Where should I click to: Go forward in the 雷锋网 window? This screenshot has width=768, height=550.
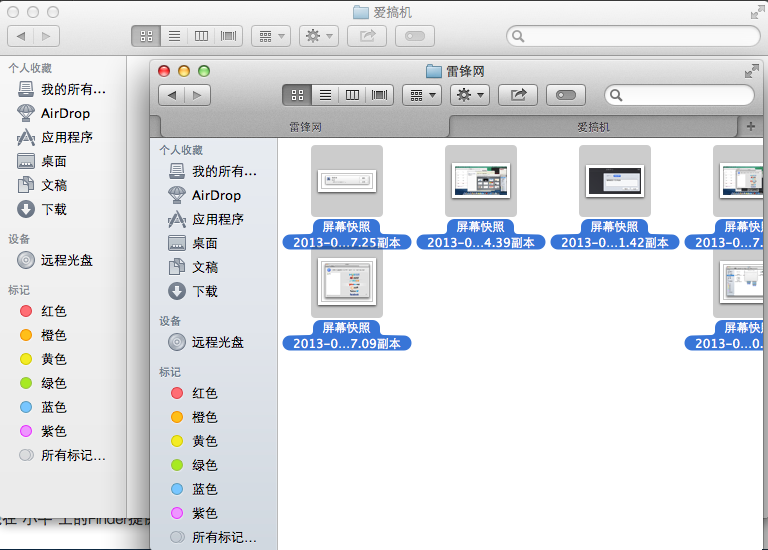tap(197, 95)
